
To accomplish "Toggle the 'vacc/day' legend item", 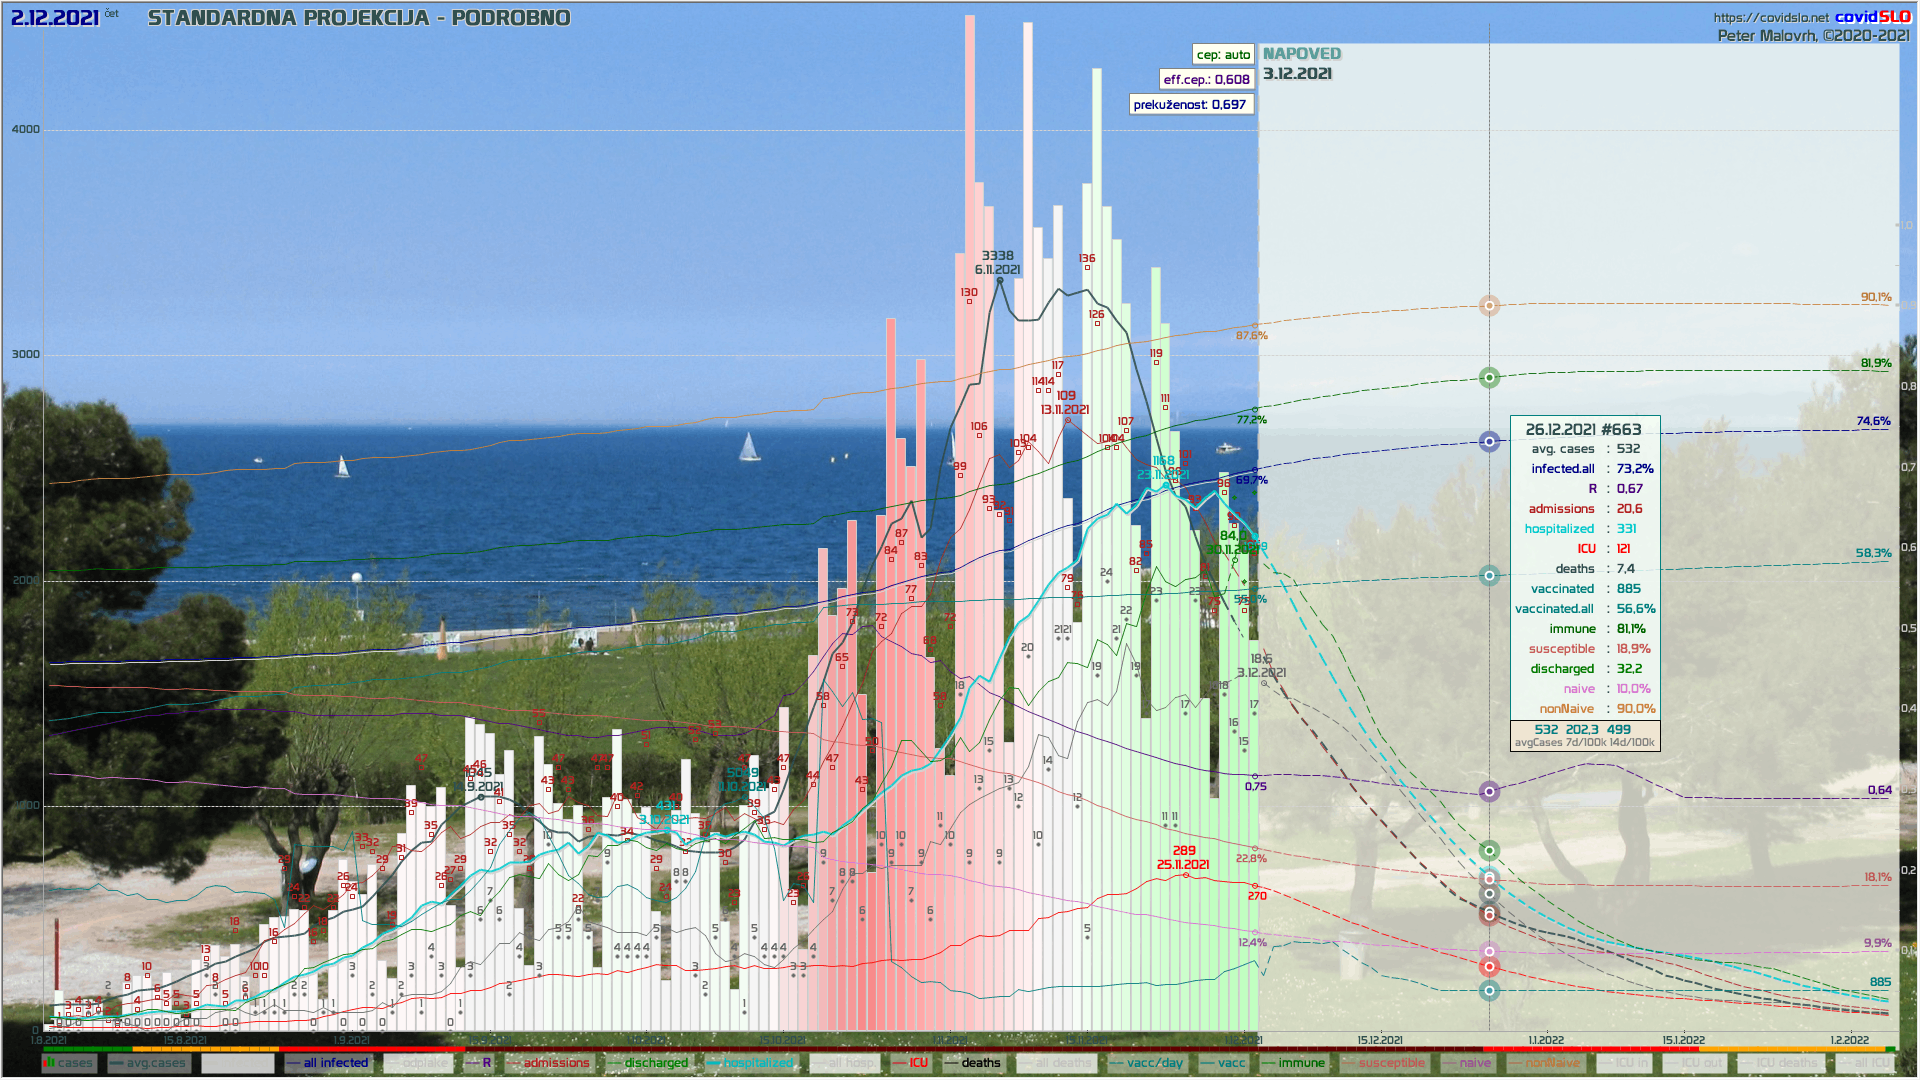I will 1147,1063.
